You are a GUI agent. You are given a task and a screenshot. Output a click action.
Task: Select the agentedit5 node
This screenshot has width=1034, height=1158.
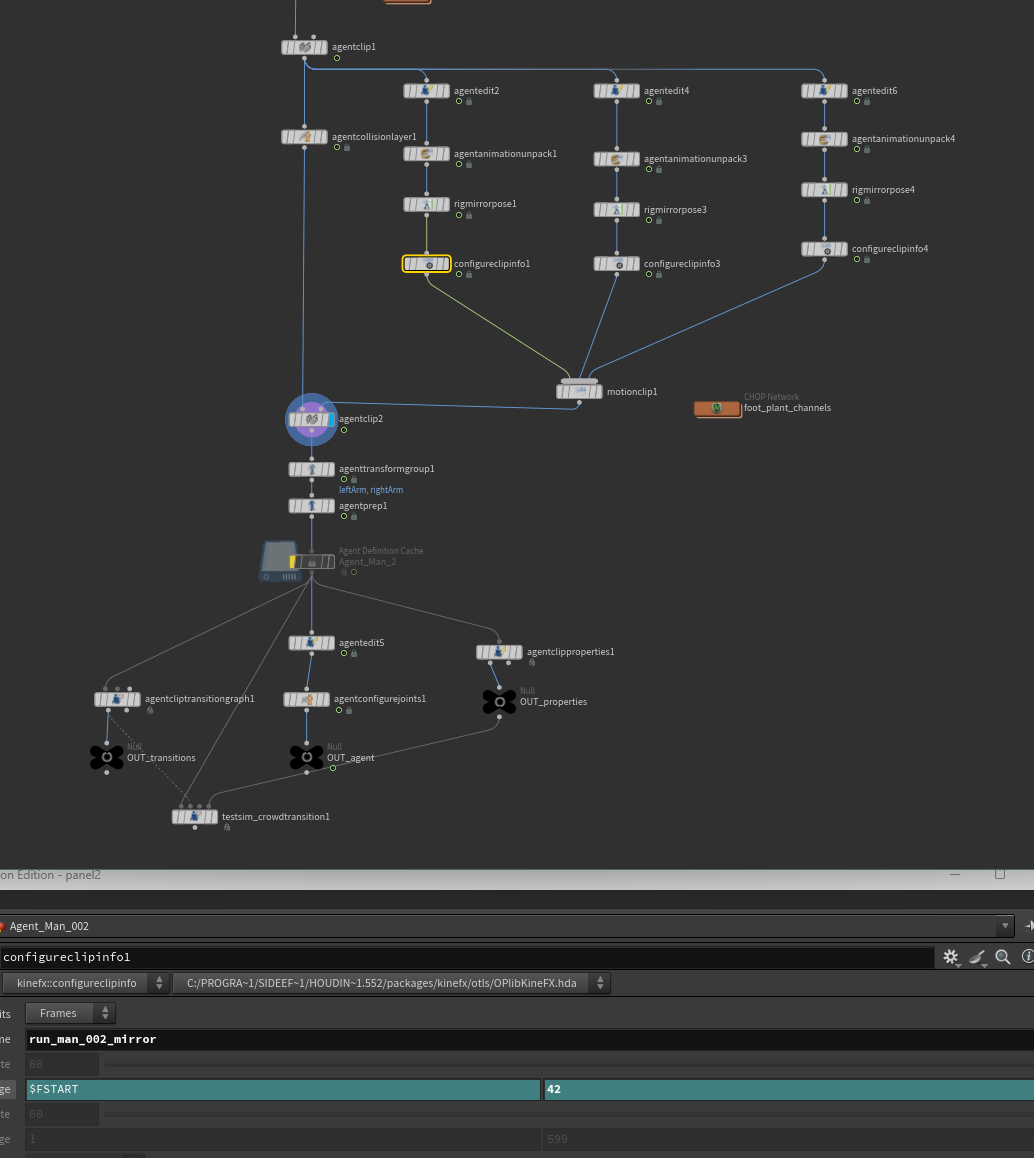pyautogui.click(x=311, y=643)
